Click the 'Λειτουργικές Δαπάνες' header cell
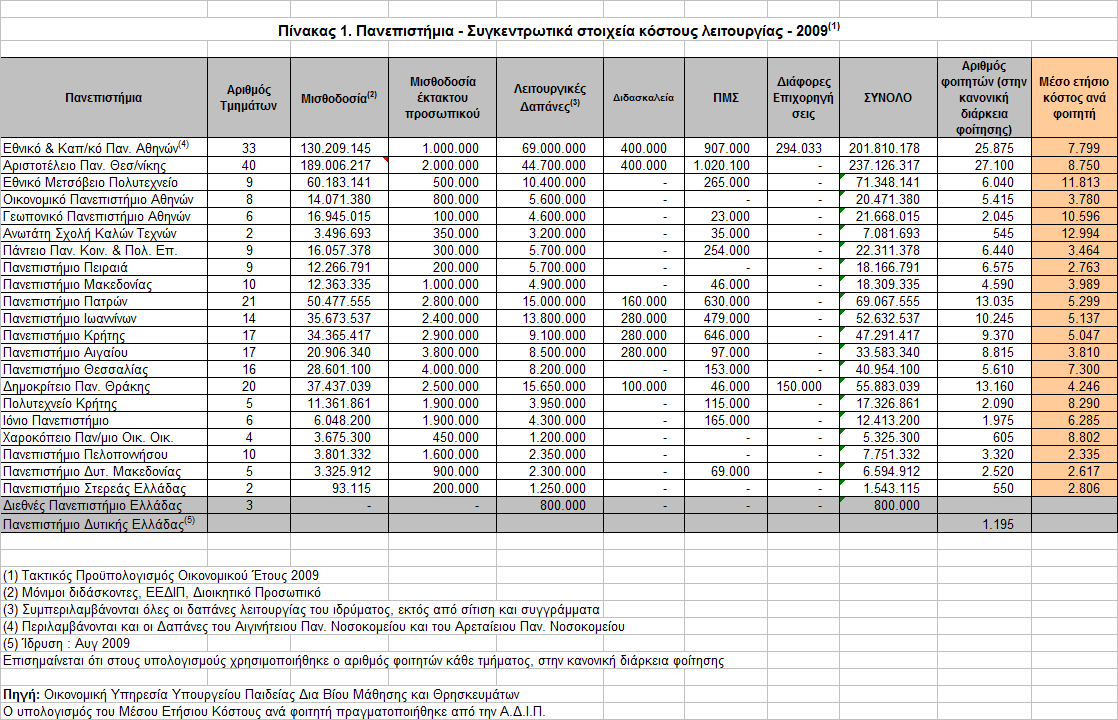 pyautogui.click(x=550, y=98)
